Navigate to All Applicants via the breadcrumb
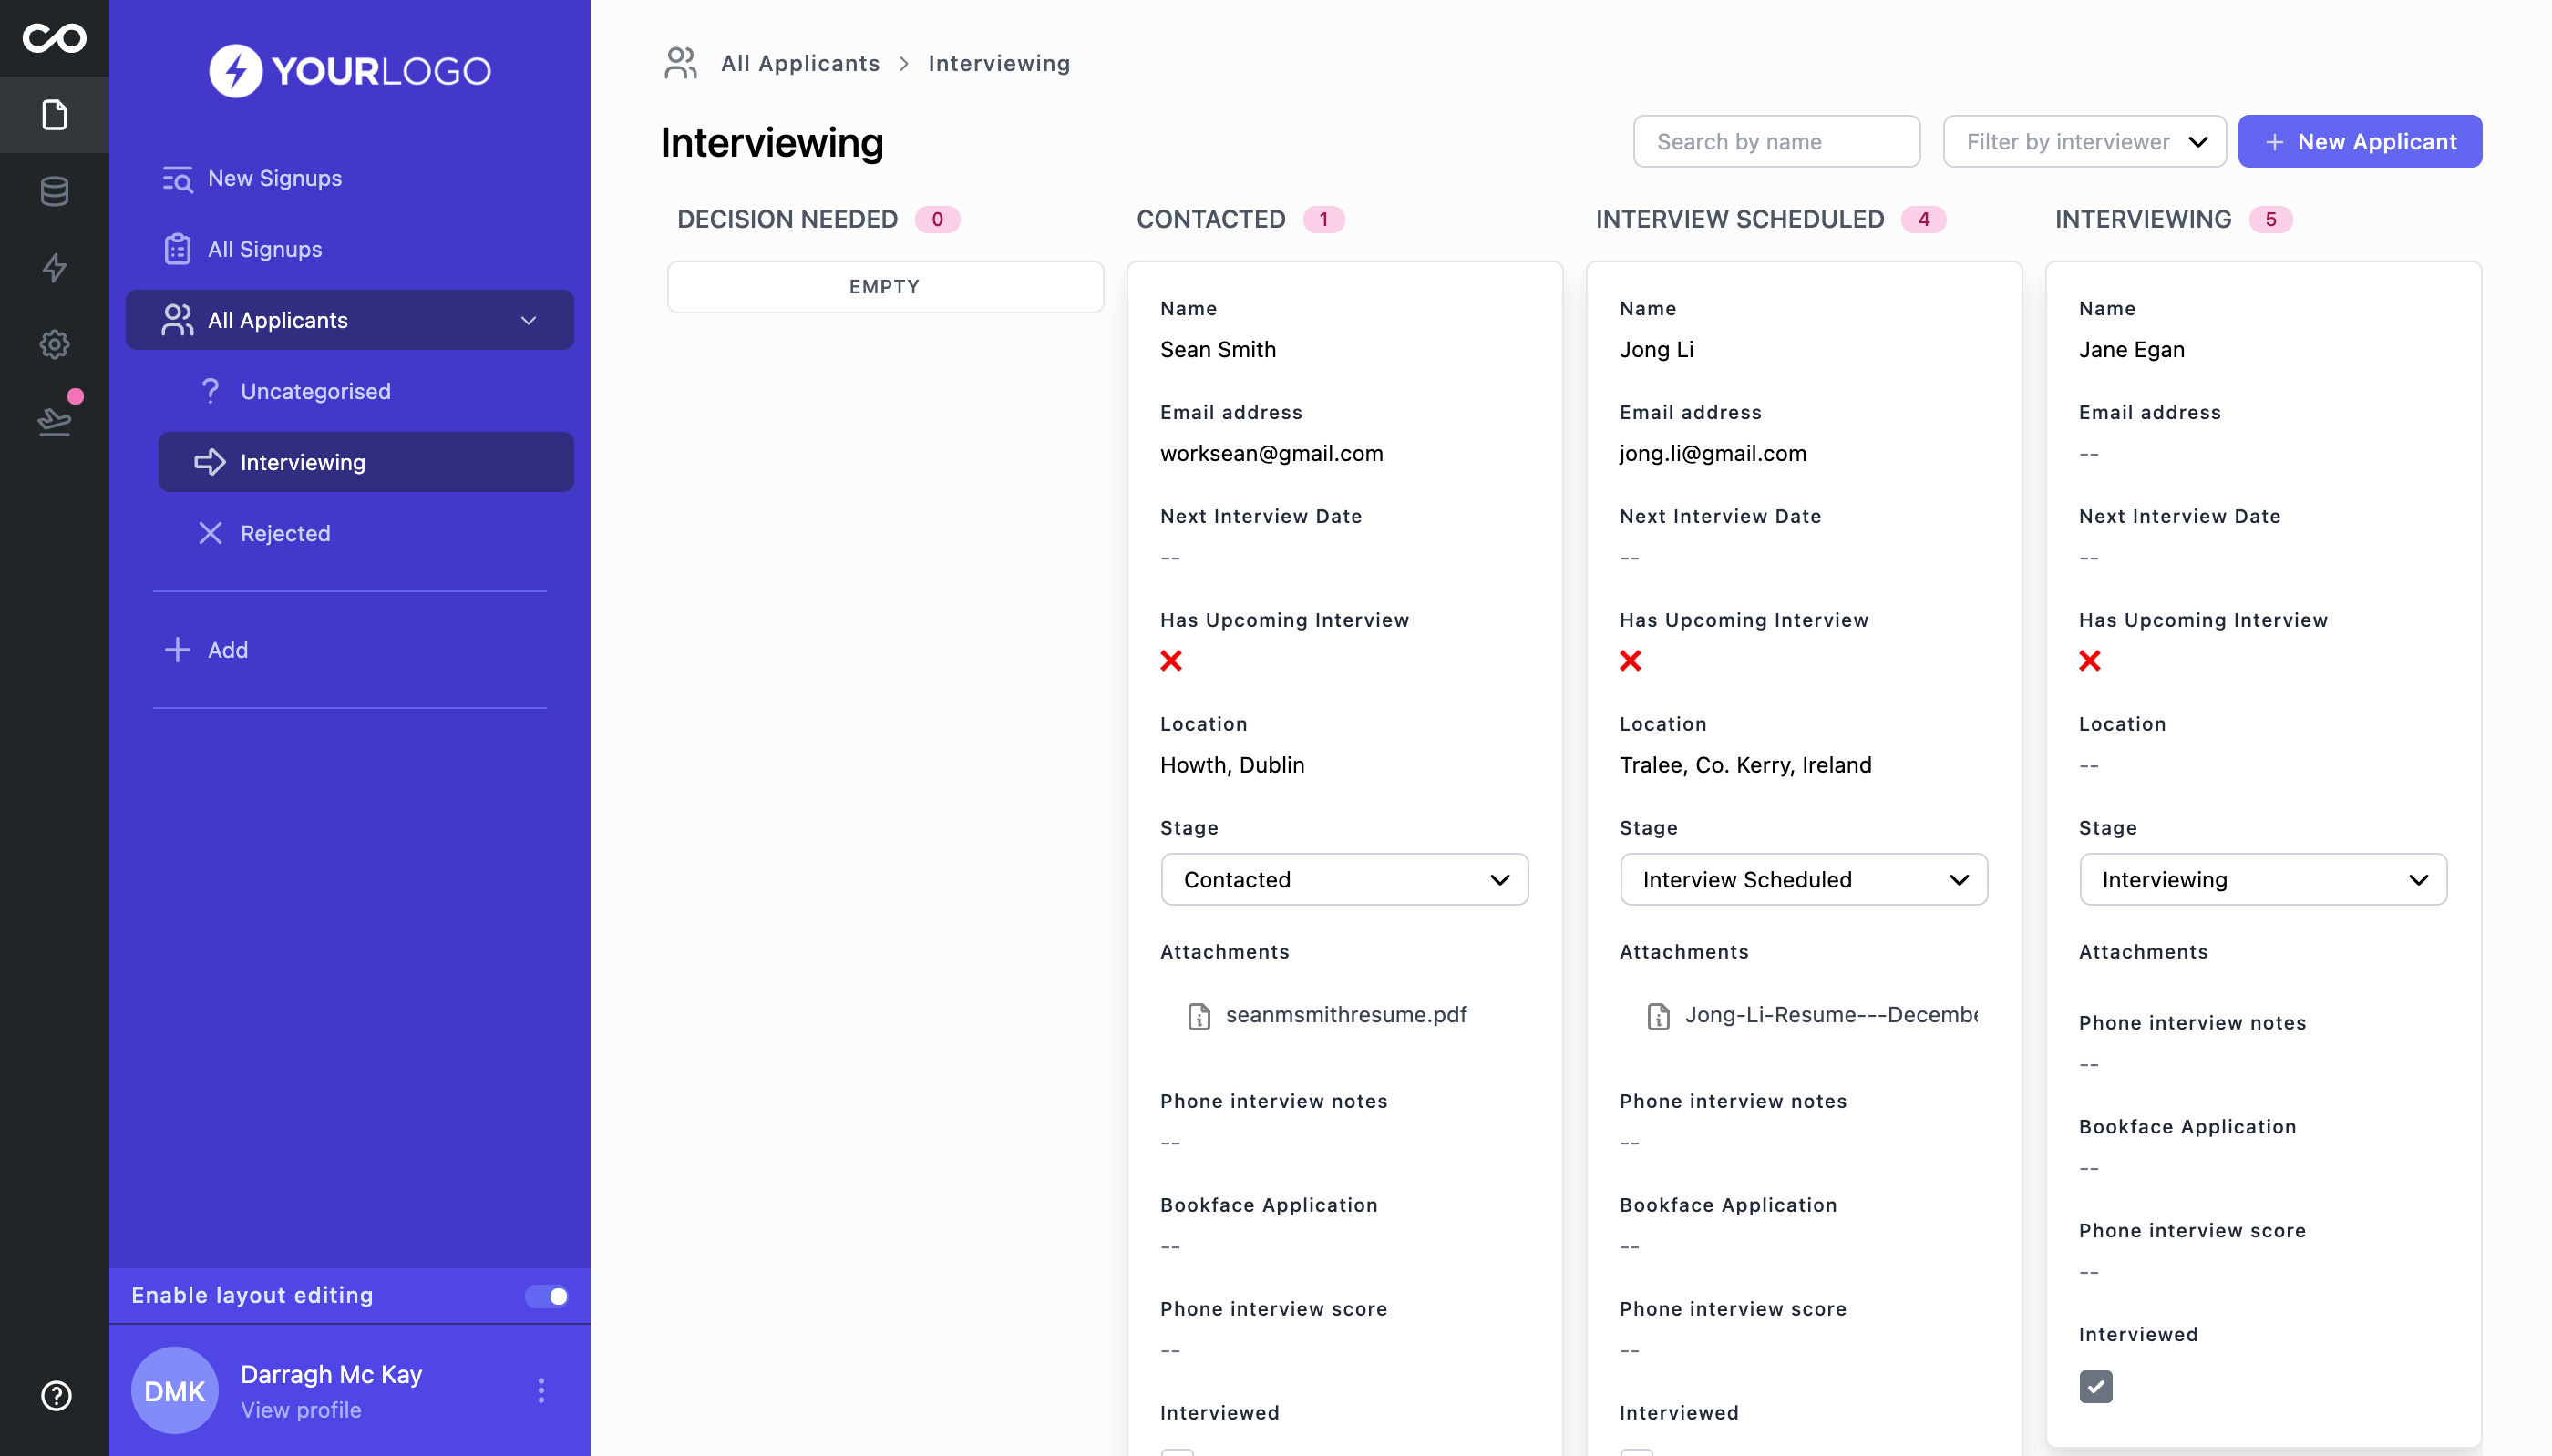Screen dimensions: 2552x1456 (800, 62)
